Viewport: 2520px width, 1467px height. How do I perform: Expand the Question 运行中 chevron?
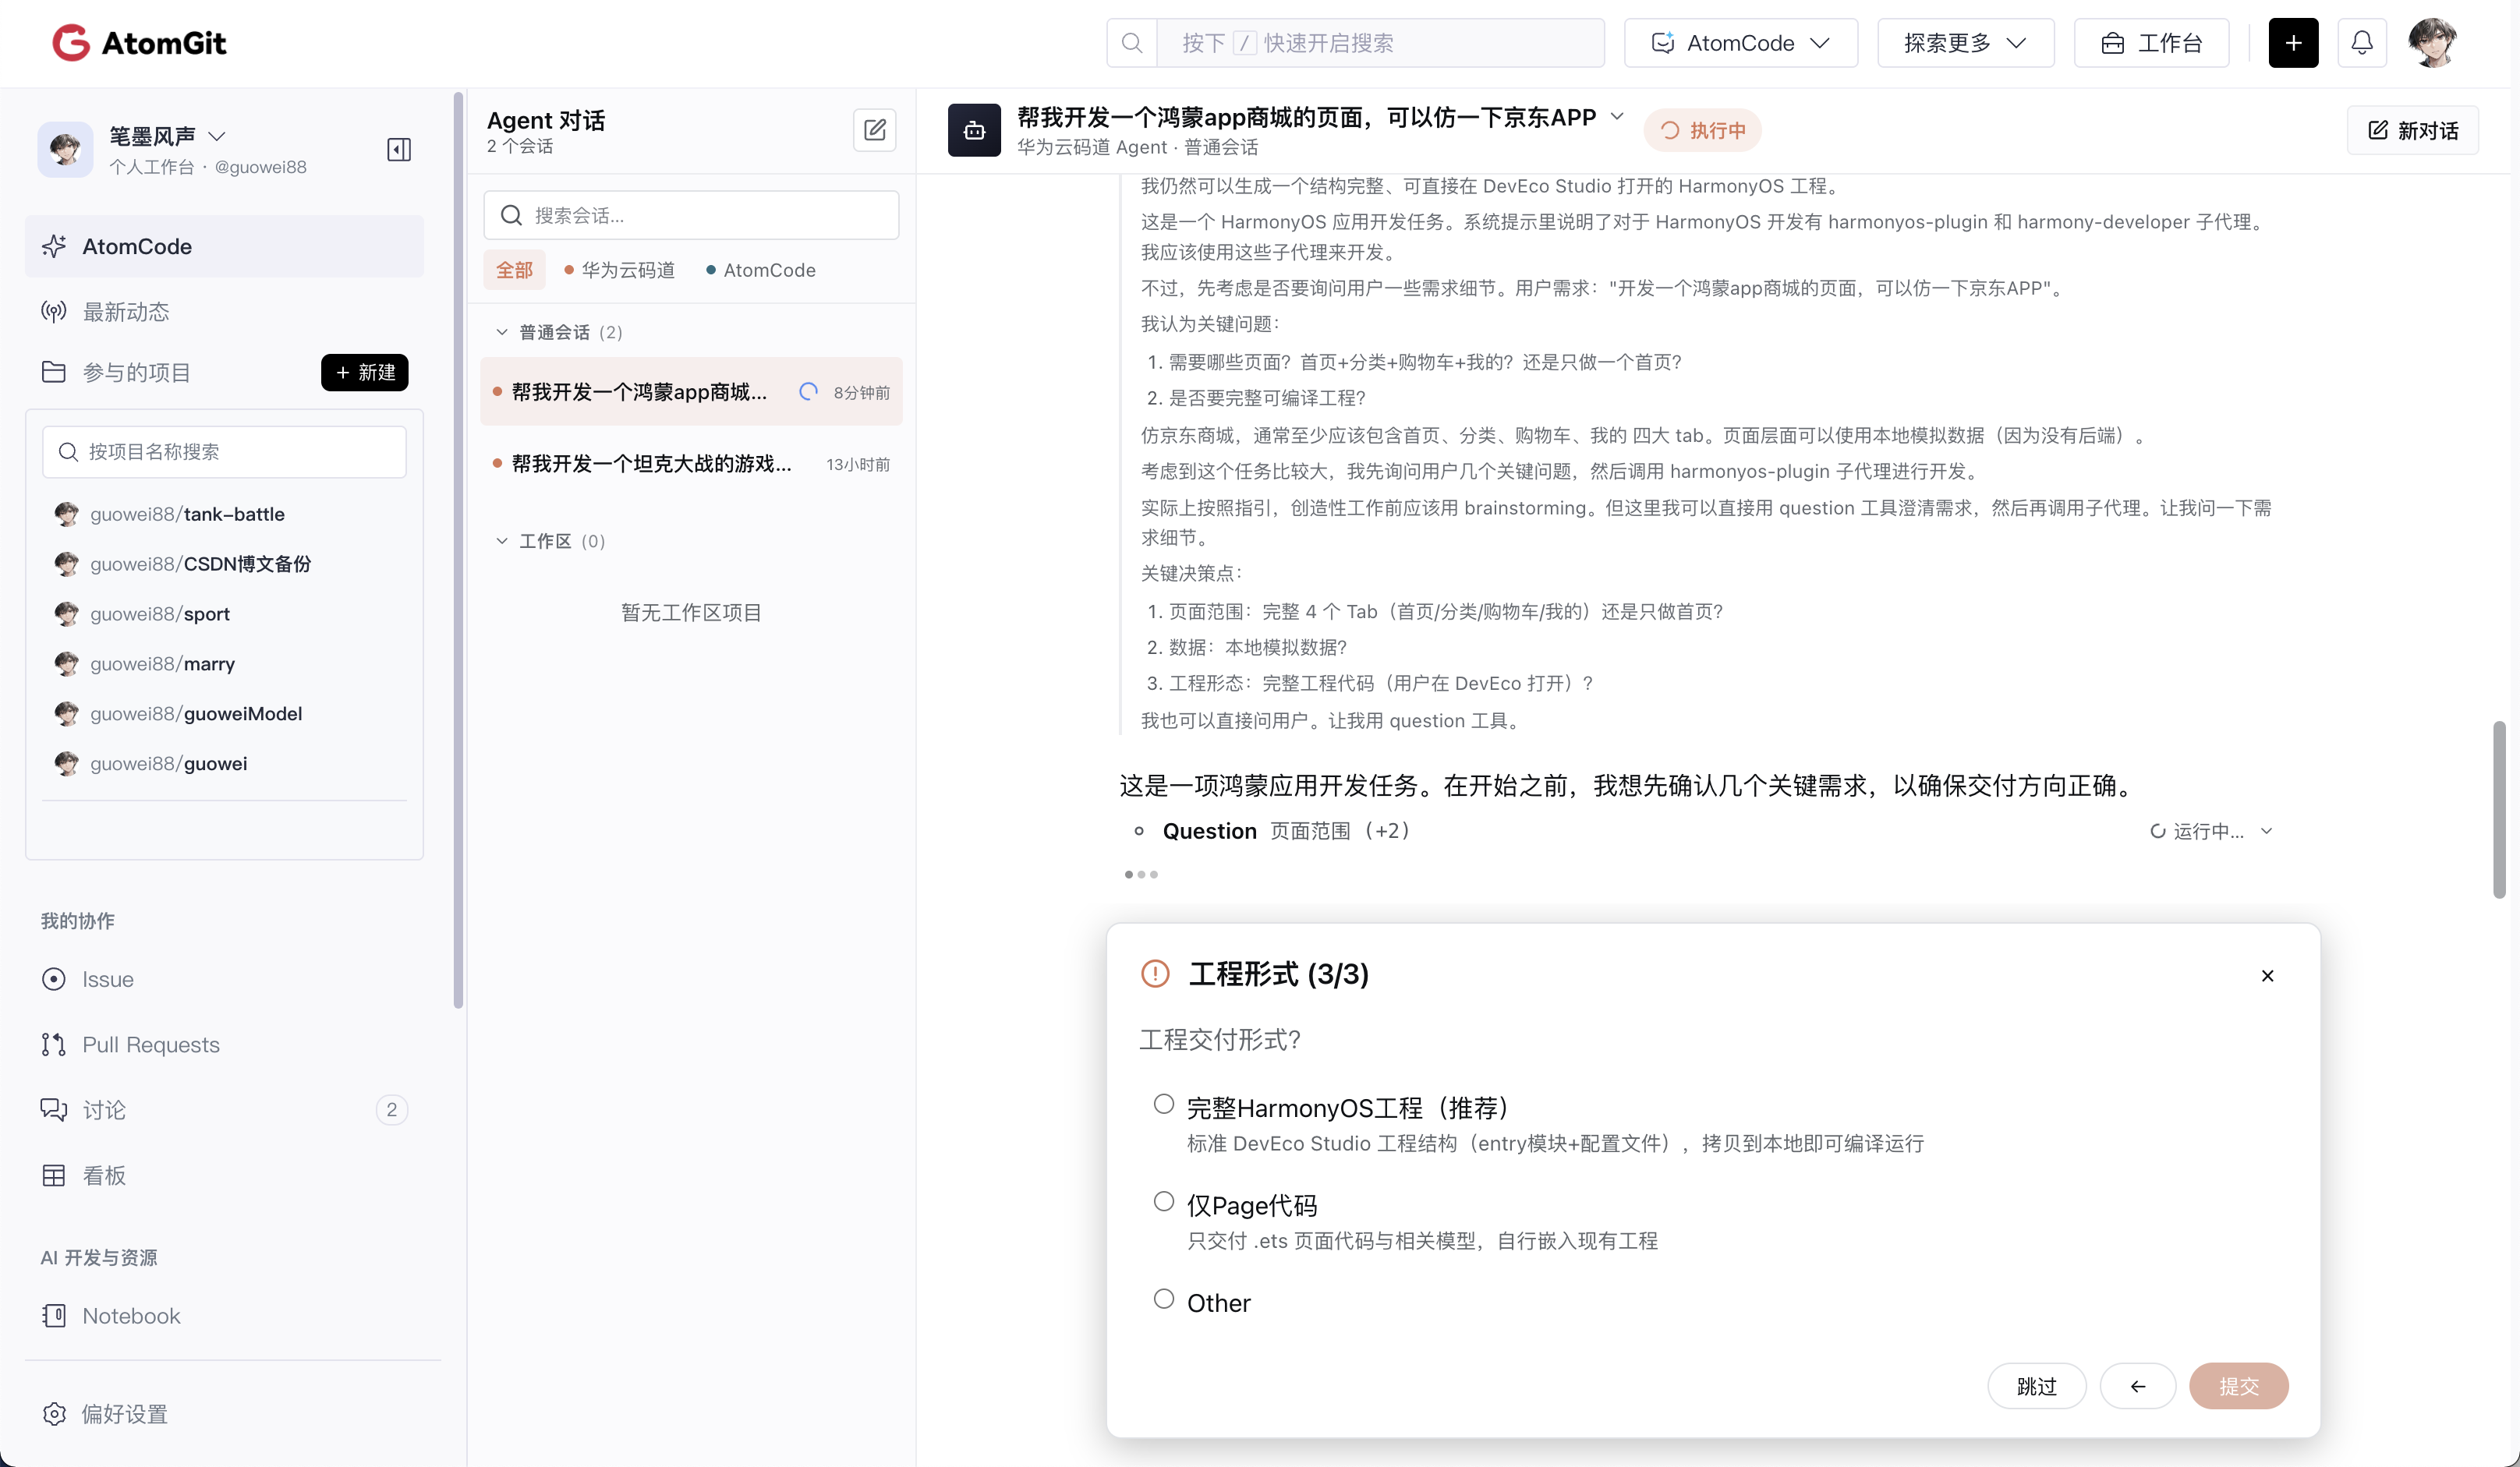pyautogui.click(x=2267, y=831)
